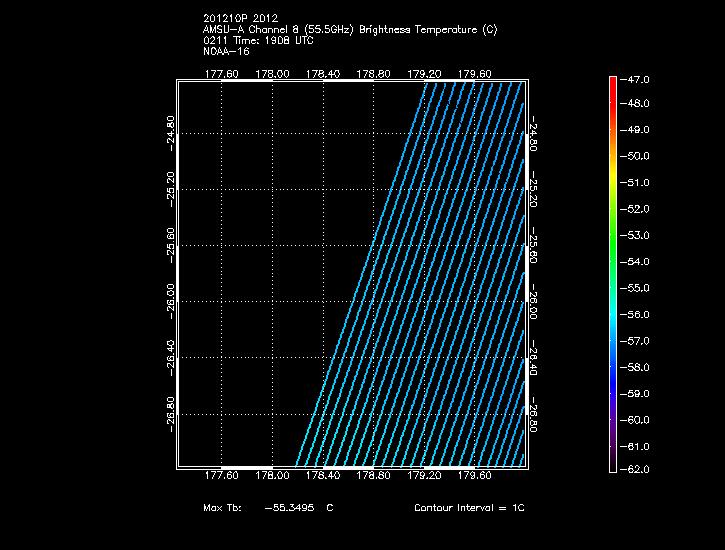
Task: Click the AMSU-A Channel 8 title text
Action: pos(349,30)
